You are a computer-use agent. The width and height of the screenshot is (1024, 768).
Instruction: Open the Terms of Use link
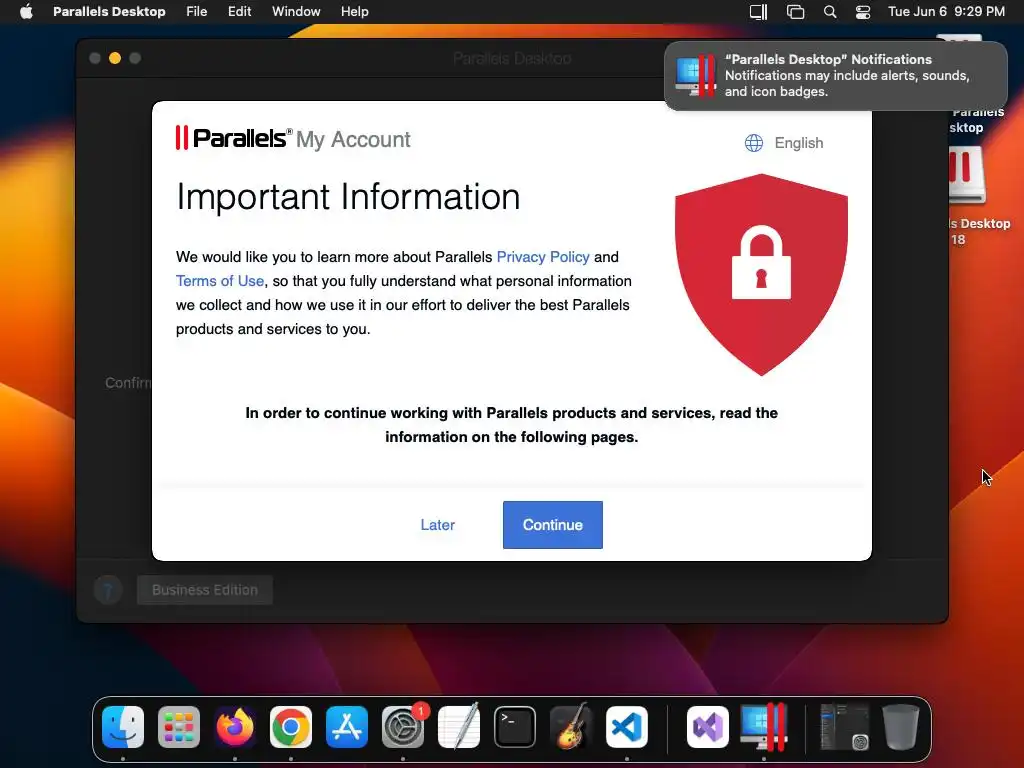pos(220,281)
